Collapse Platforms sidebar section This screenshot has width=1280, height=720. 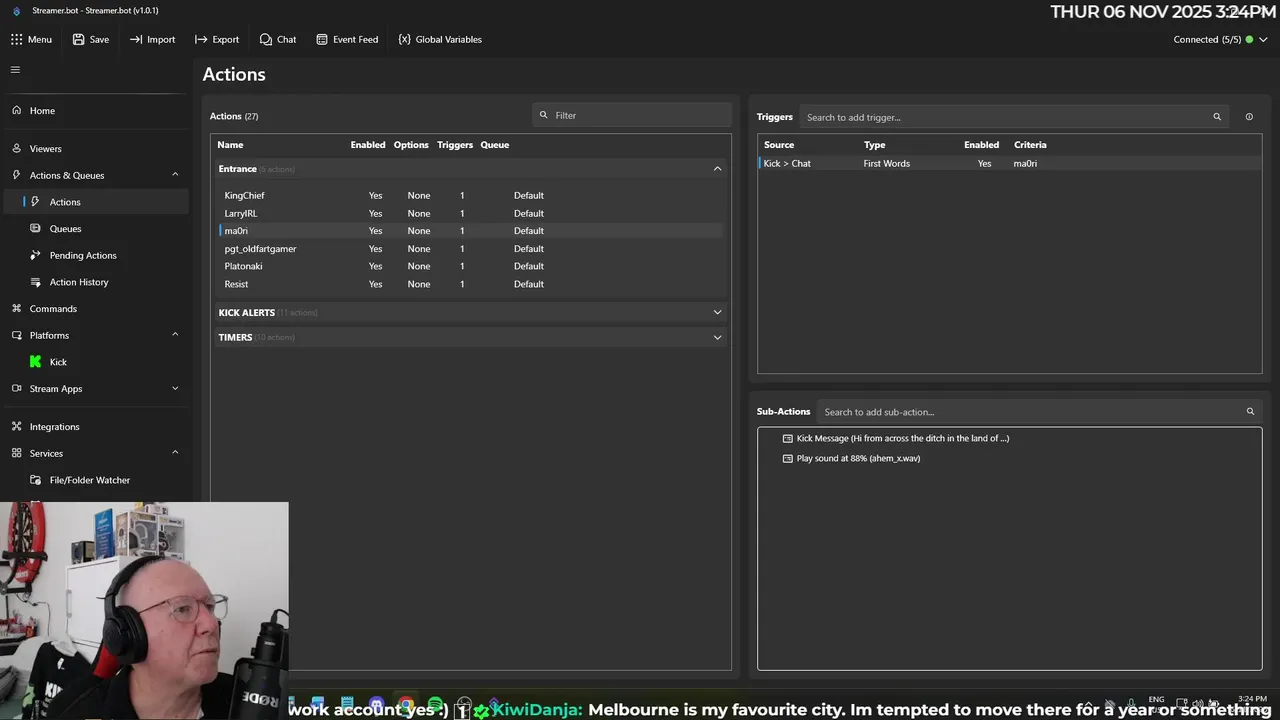pos(175,335)
